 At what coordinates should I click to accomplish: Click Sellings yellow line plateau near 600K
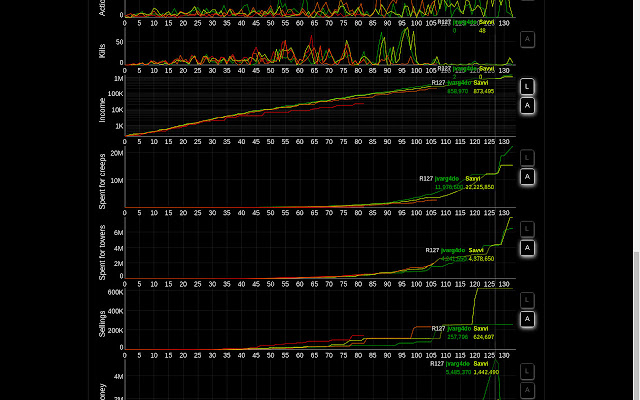(494, 289)
